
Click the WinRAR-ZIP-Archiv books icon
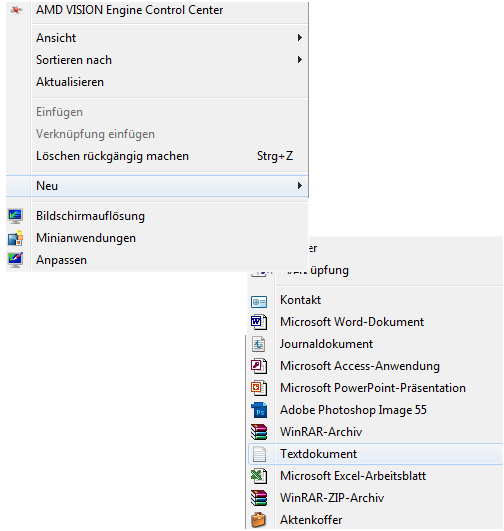pos(259,498)
